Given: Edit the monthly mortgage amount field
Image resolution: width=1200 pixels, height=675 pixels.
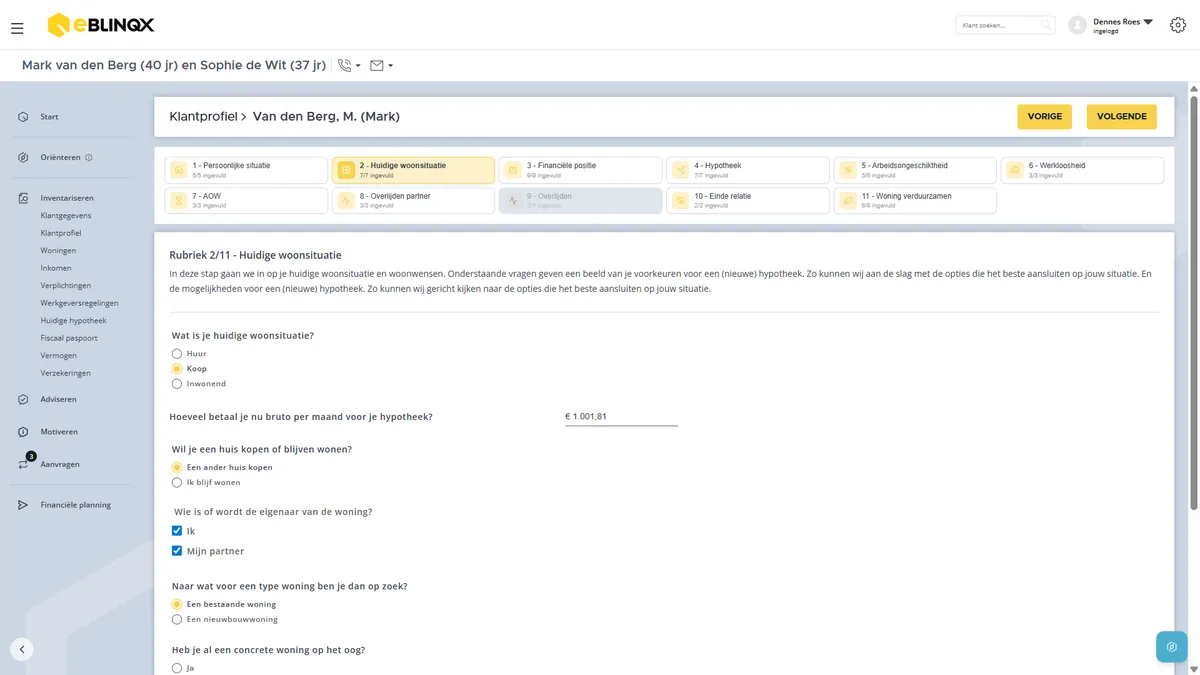Looking at the screenshot, I should point(621,416).
